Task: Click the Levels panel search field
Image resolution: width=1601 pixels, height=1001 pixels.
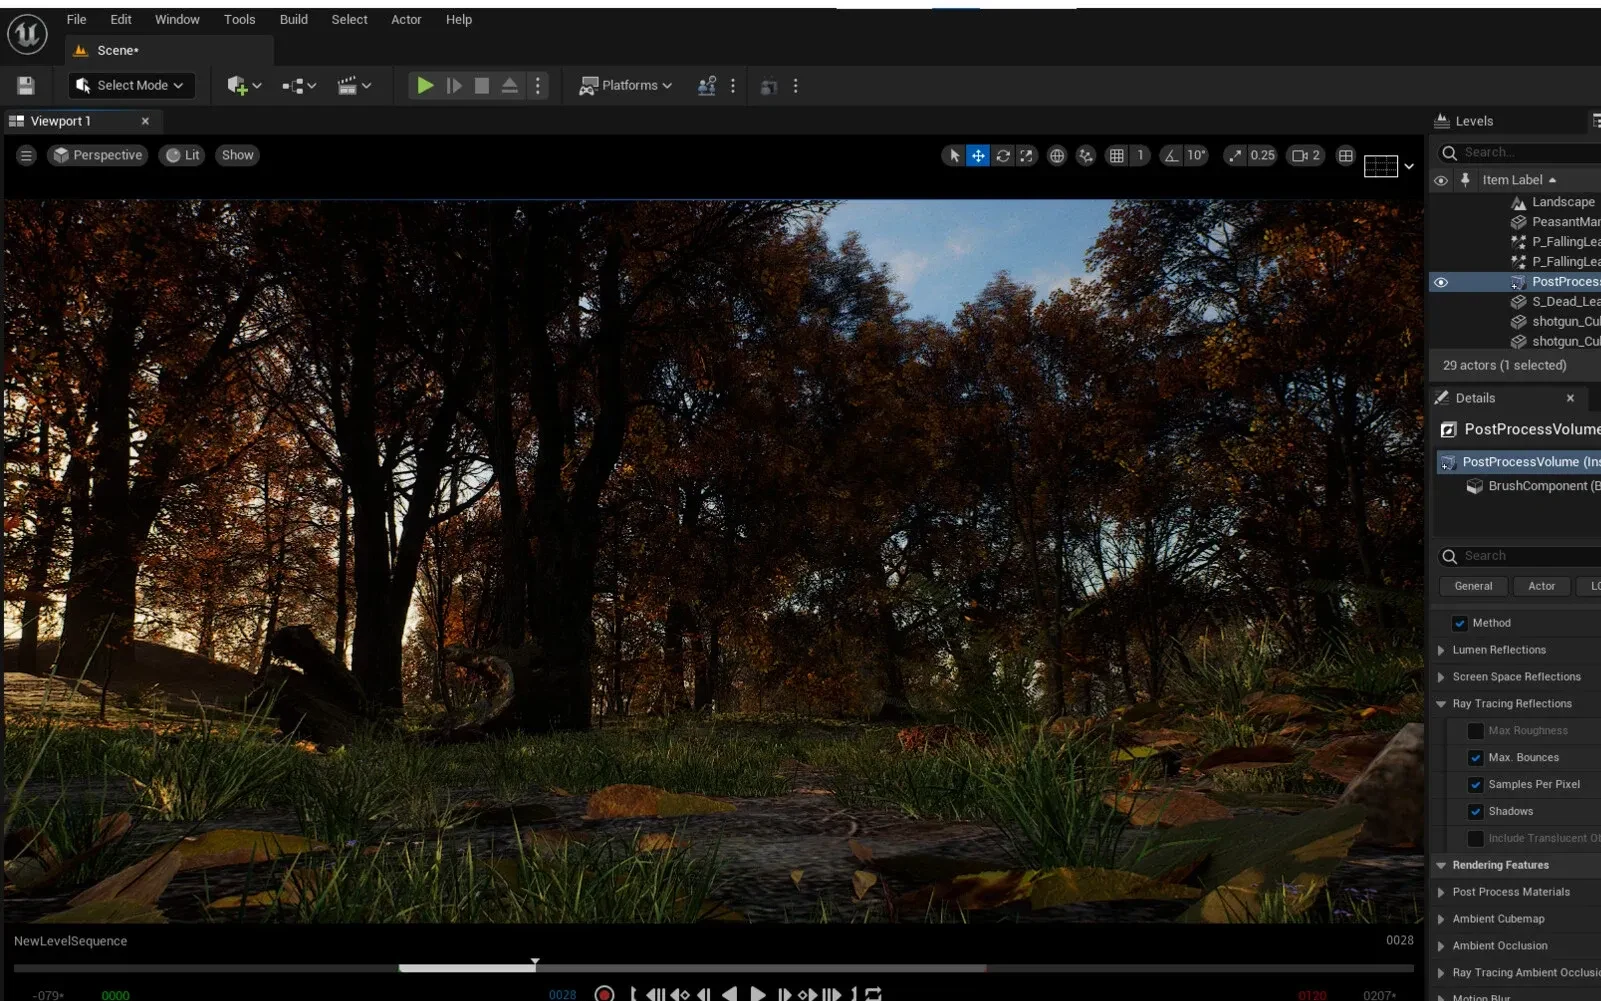Action: click(1520, 152)
